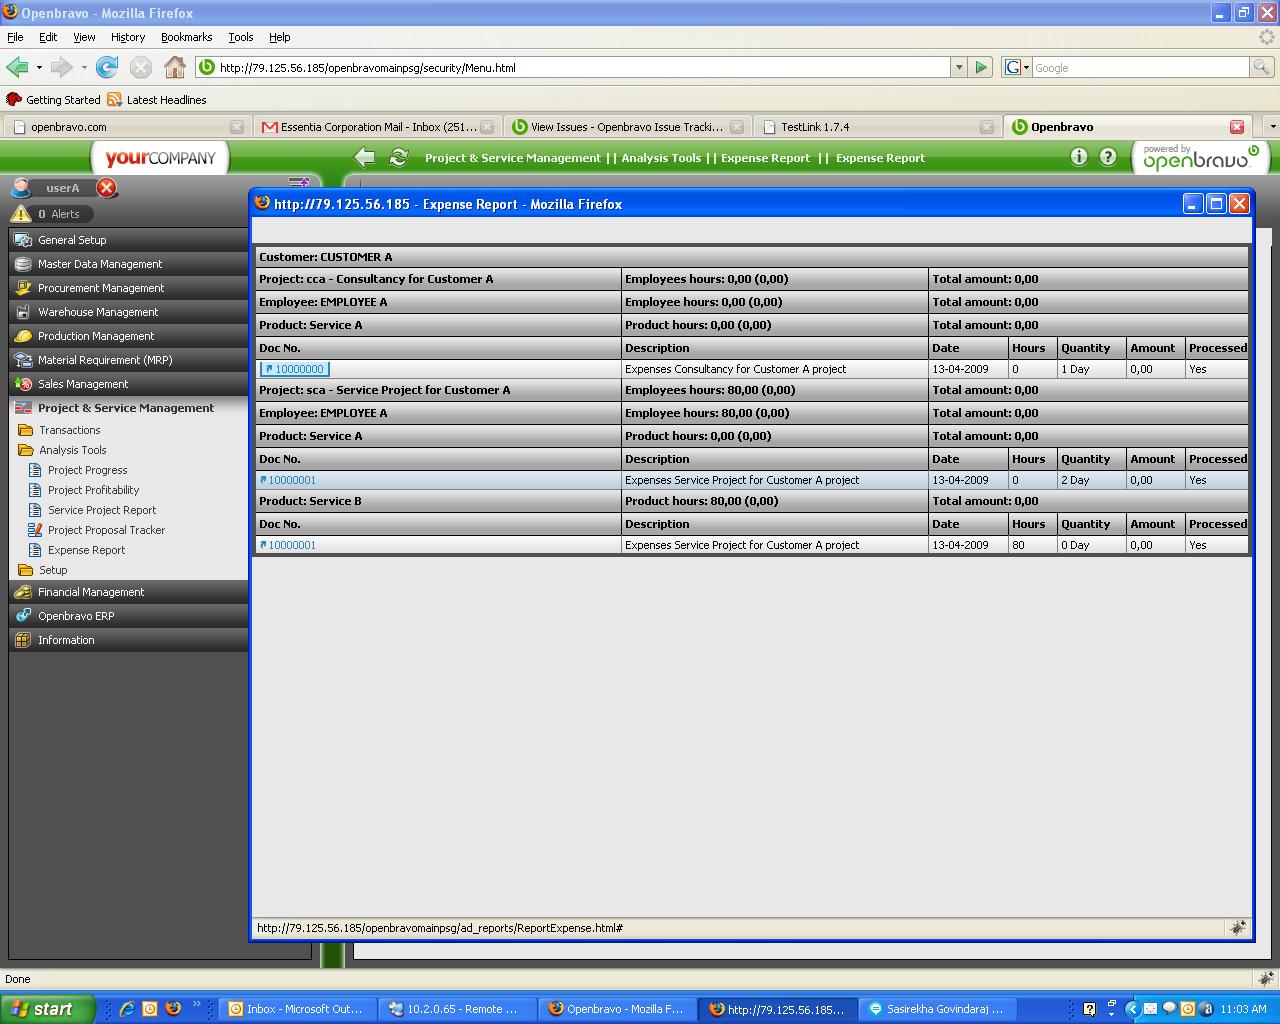Open the Help question mark icon
Image resolution: width=1280 pixels, height=1024 pixels.
coord(1108,157)
